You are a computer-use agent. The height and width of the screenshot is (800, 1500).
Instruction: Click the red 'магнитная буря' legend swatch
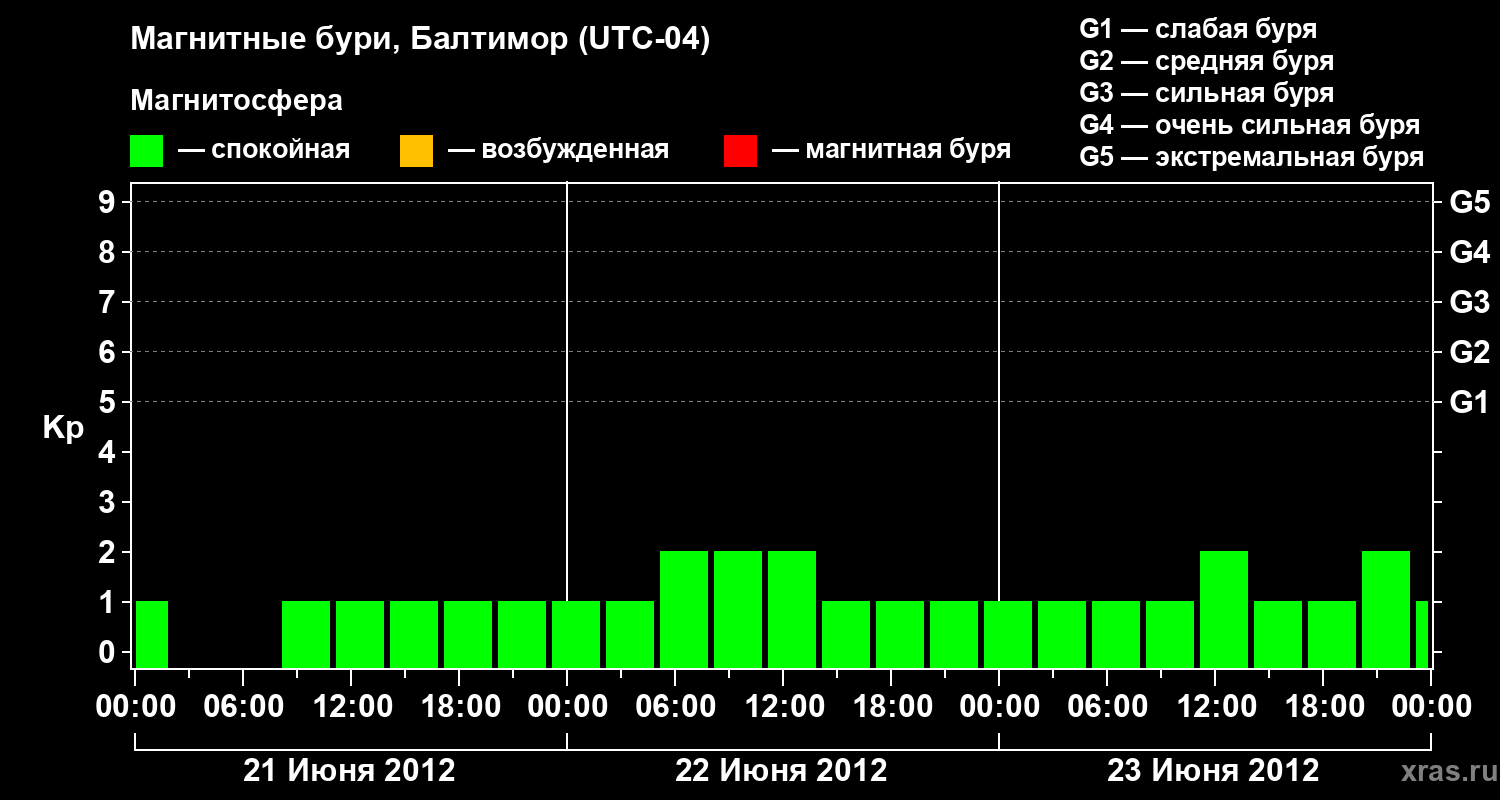point(740,151)
